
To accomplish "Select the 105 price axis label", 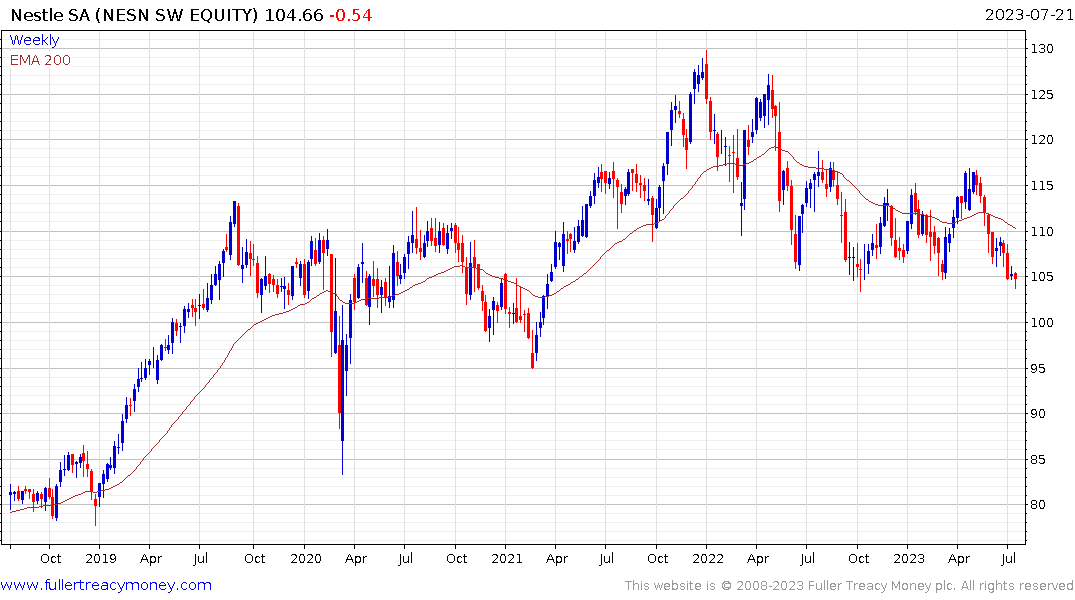I will tap(1042, 277).
